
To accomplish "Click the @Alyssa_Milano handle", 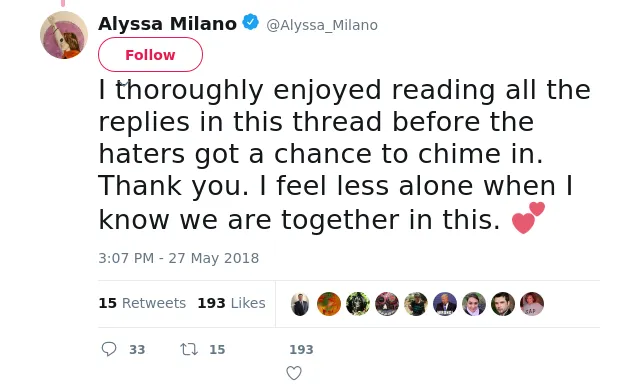I will click(x=322, y=25).
